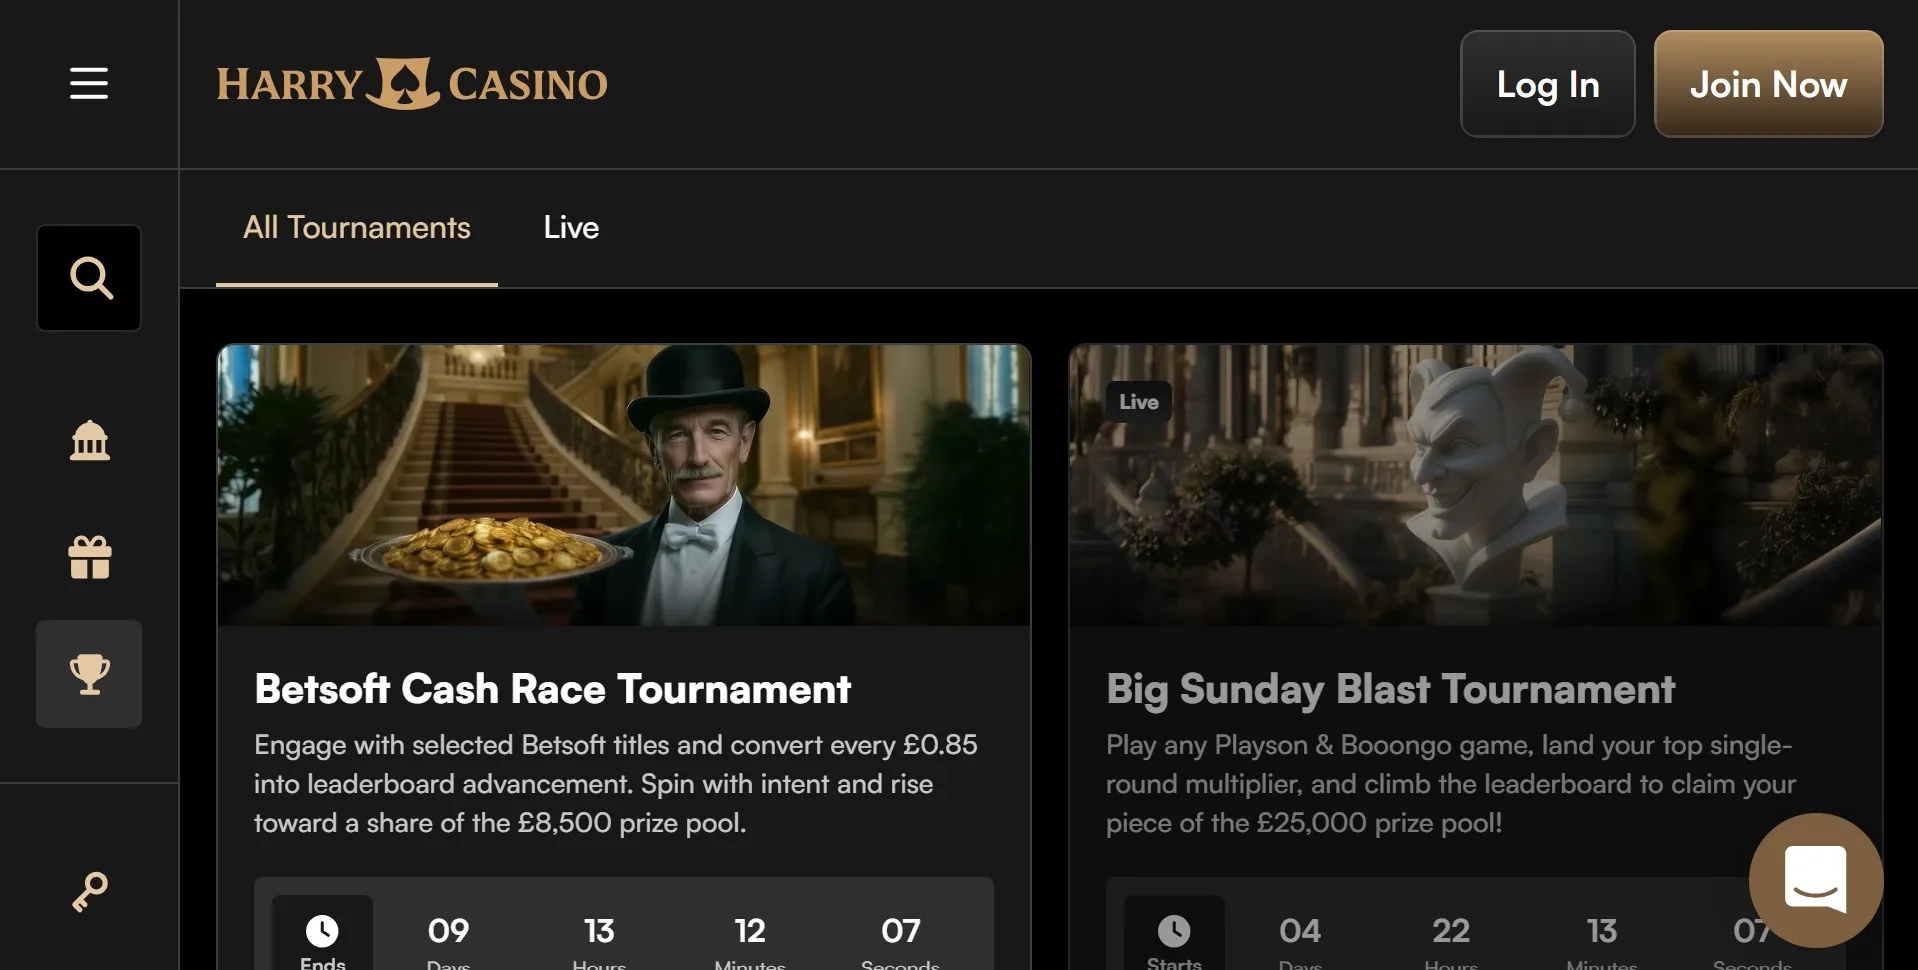
Task: Click the clock icon above Starts
Action: 1174,930
